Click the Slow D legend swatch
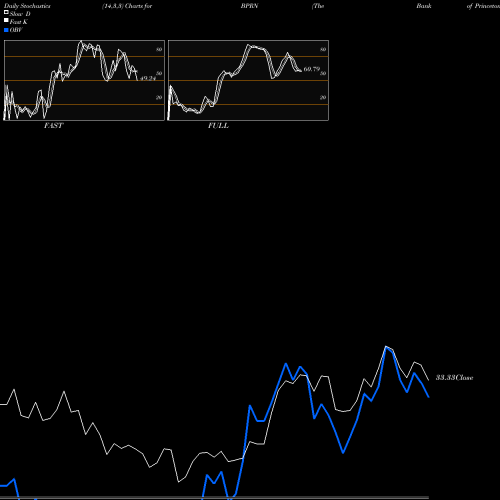 click(6, 12)
